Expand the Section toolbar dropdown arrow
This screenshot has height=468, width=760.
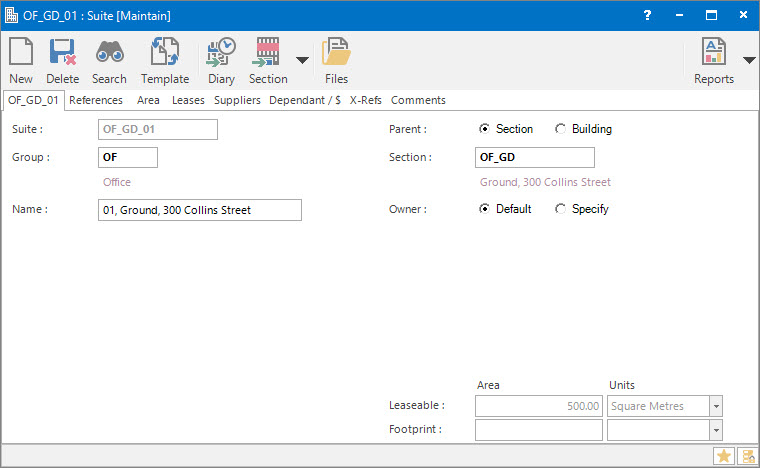coord(302,60)
